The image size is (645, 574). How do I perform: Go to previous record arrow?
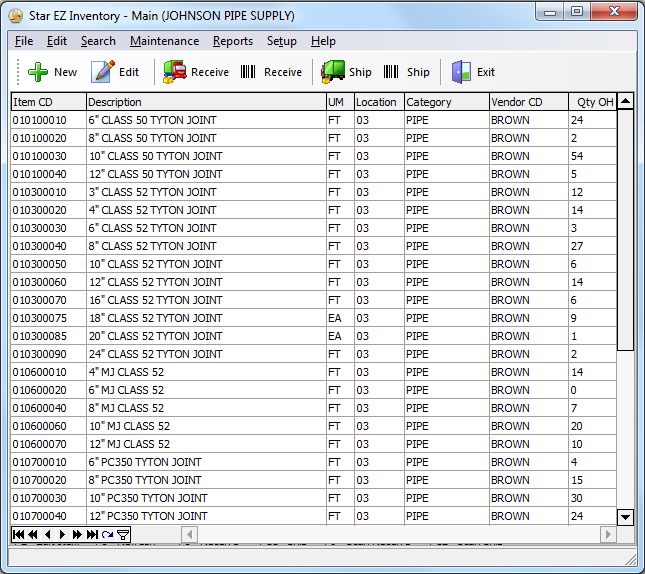[x=48, y=534]
